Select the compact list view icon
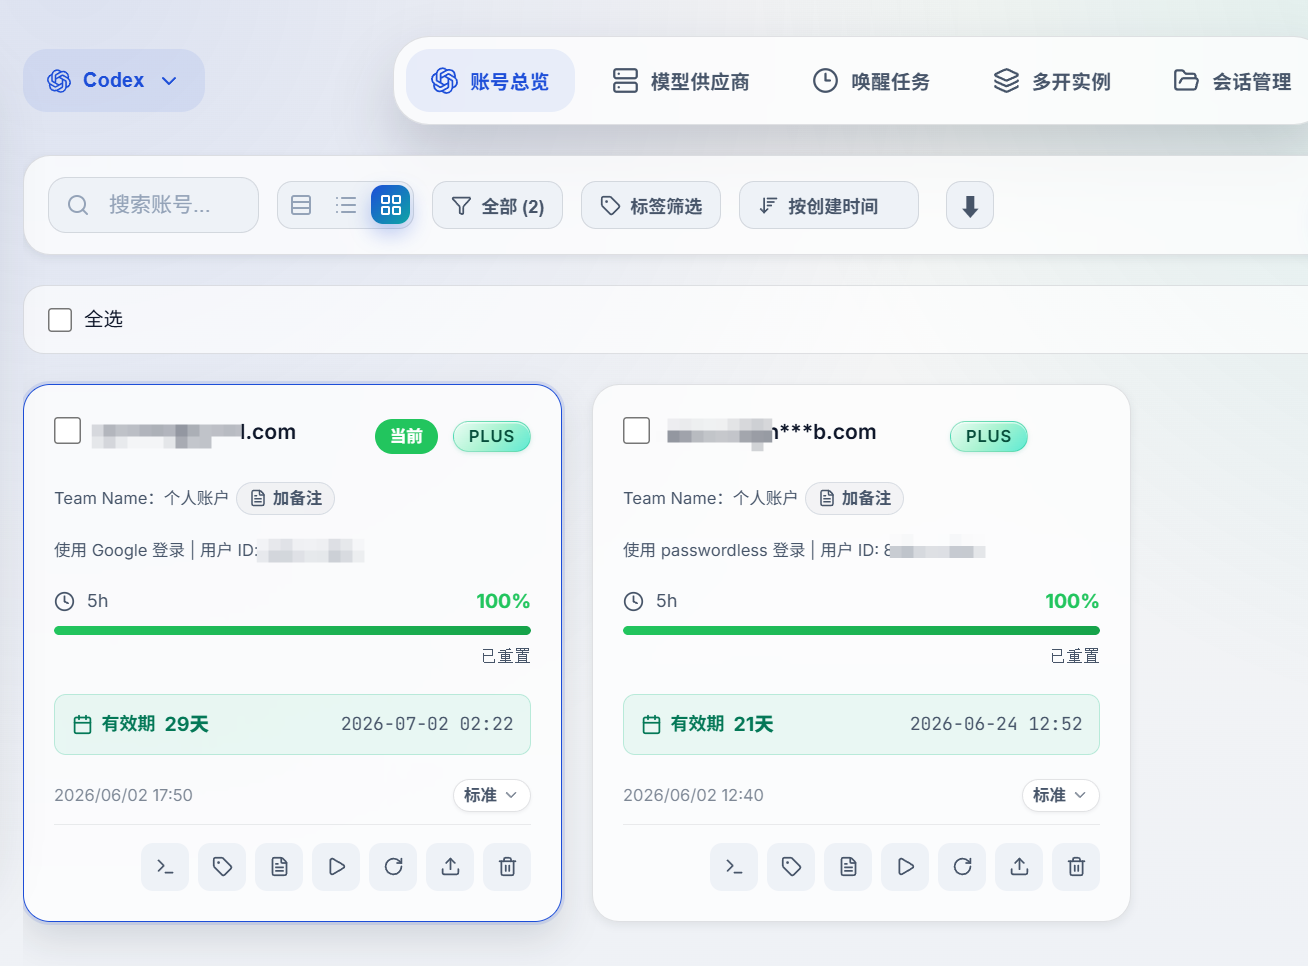Screen dimensions: 1308x966 346,205
